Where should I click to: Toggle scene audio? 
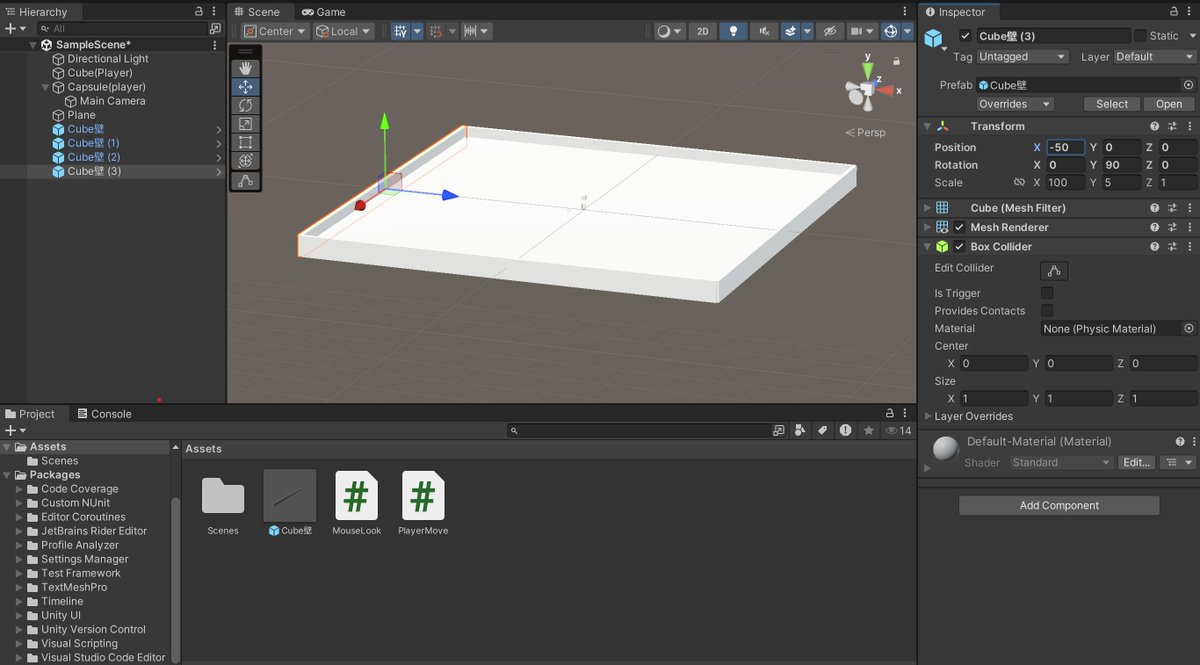[765, 31]
